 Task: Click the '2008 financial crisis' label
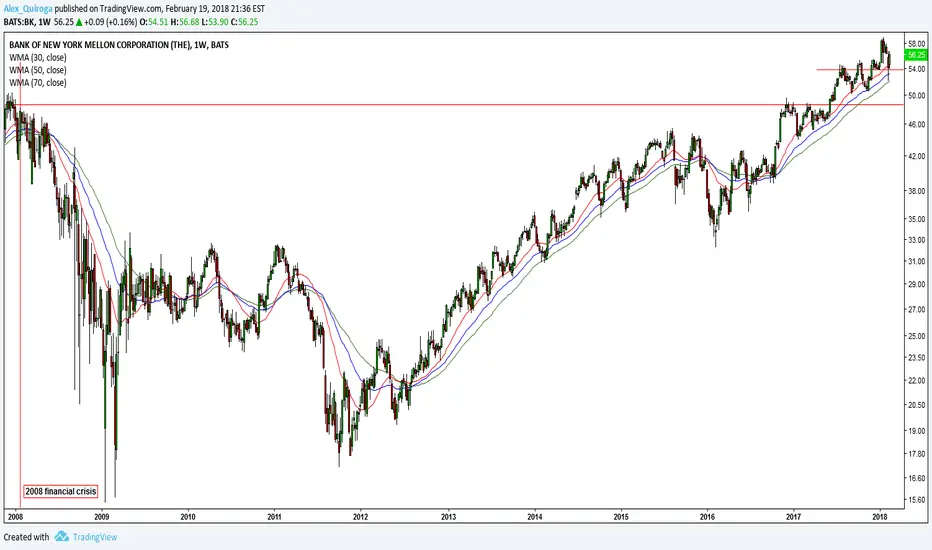61,491
